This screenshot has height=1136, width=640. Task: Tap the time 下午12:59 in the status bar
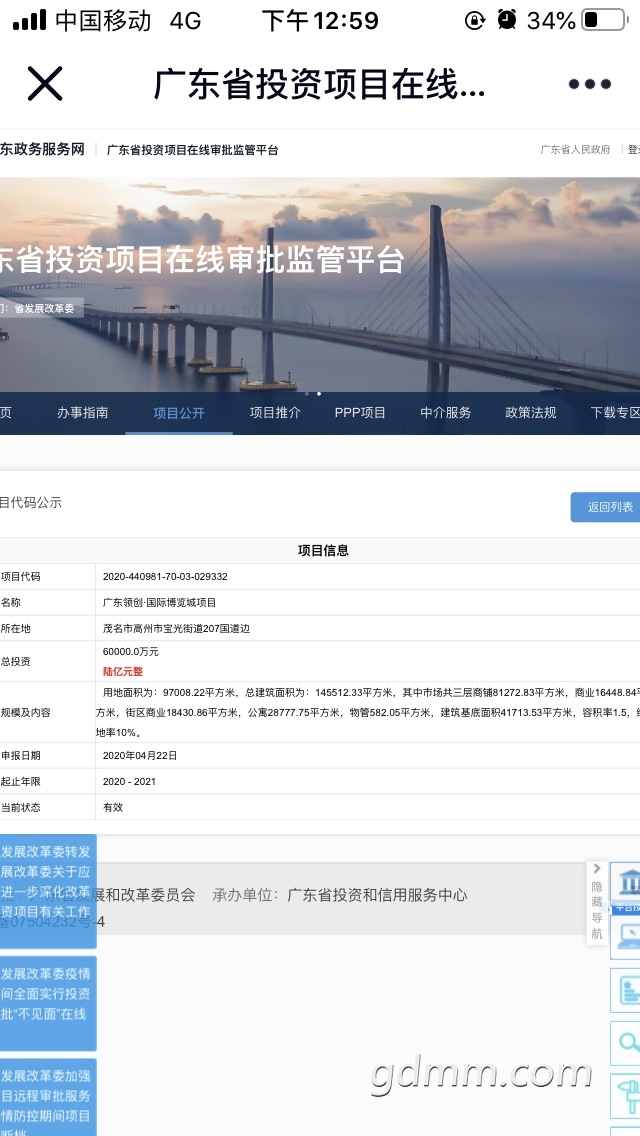pos(320,20)
